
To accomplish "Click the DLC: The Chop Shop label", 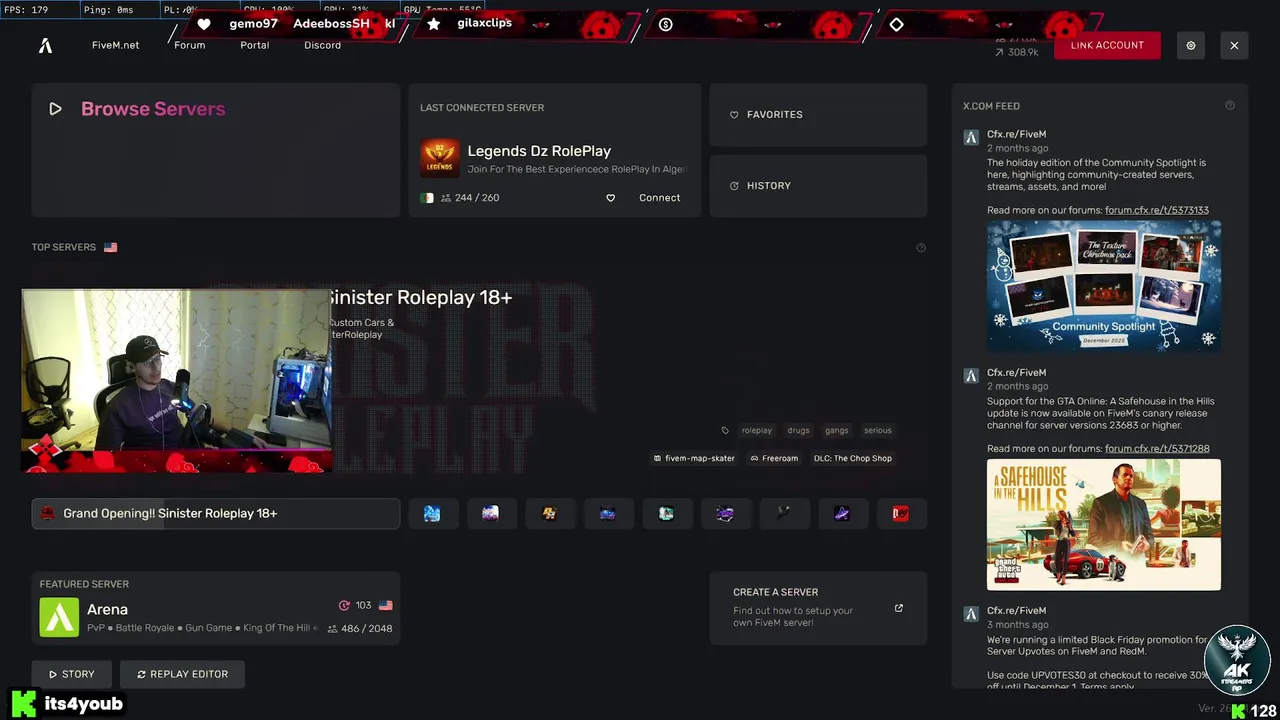I will click(853, 459).
